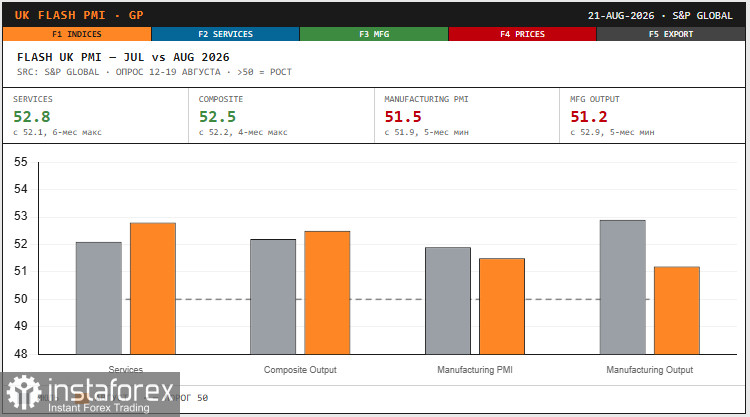Click the 'с 52.1, 6-мес макс' note
The image size is (750, 417).
click(57, 132)
